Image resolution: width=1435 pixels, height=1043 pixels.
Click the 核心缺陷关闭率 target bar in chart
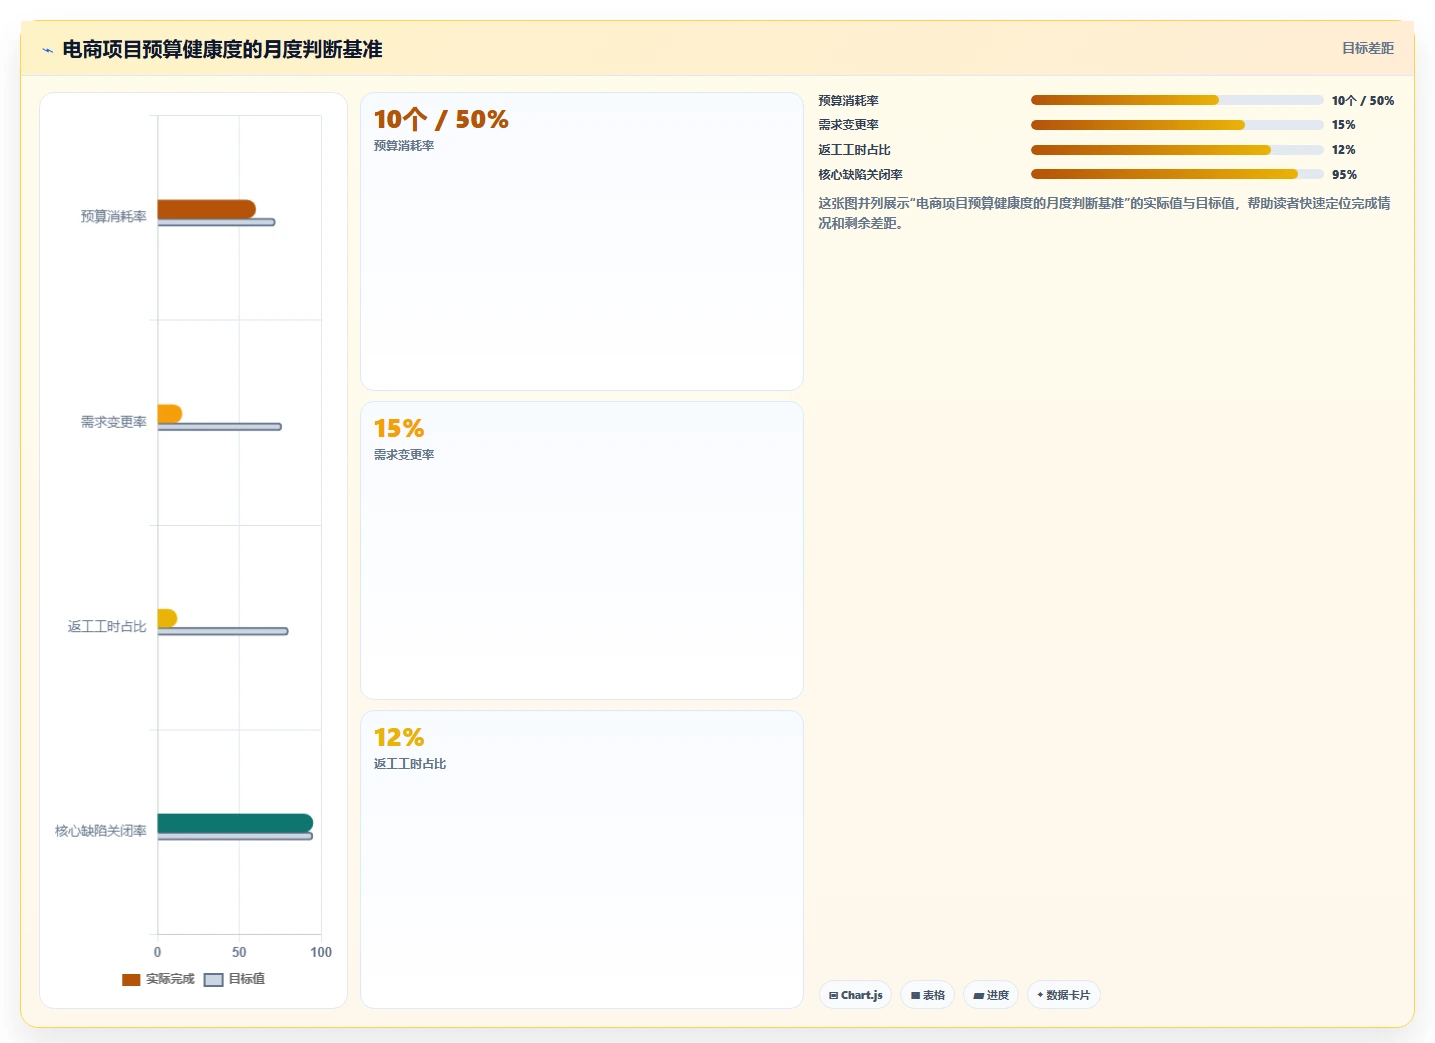(x=235, y=836)
